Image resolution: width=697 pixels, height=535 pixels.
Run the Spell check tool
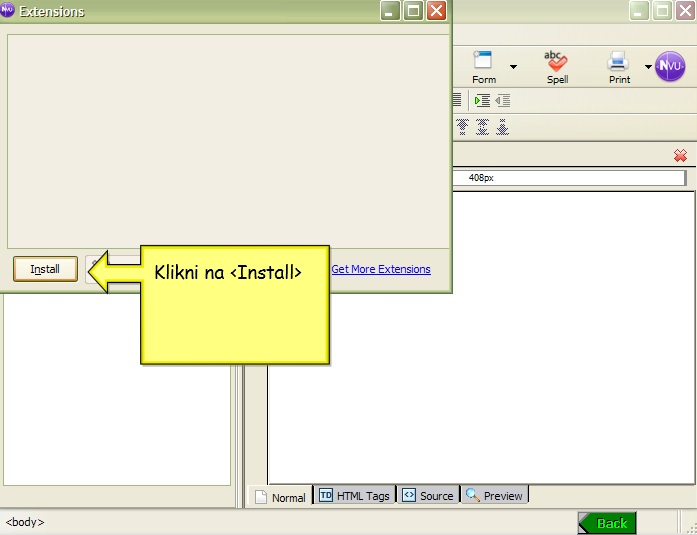pos(557,66)
